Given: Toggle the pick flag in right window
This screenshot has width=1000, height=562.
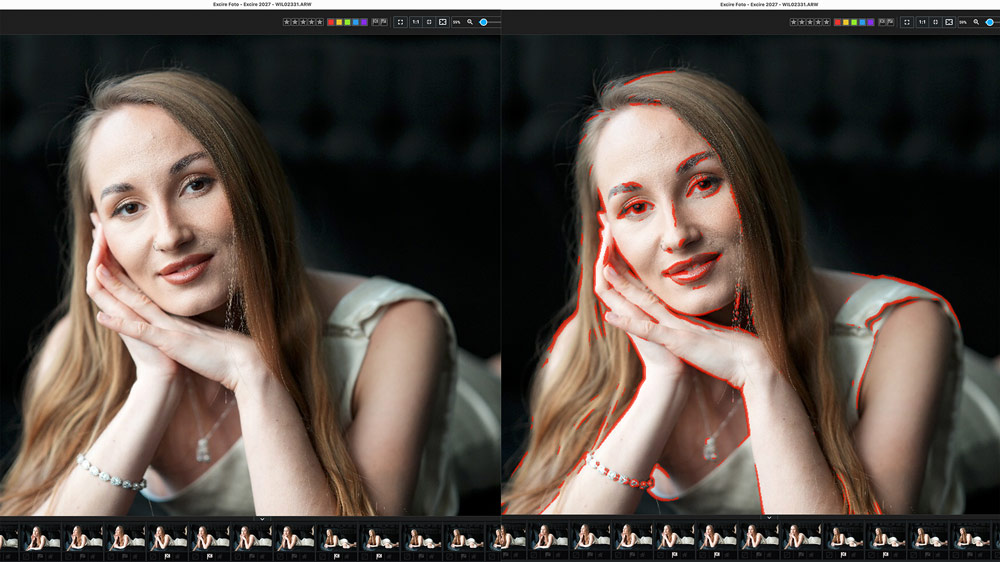Looking at the screenshot, I should click(x=882, y=22).
